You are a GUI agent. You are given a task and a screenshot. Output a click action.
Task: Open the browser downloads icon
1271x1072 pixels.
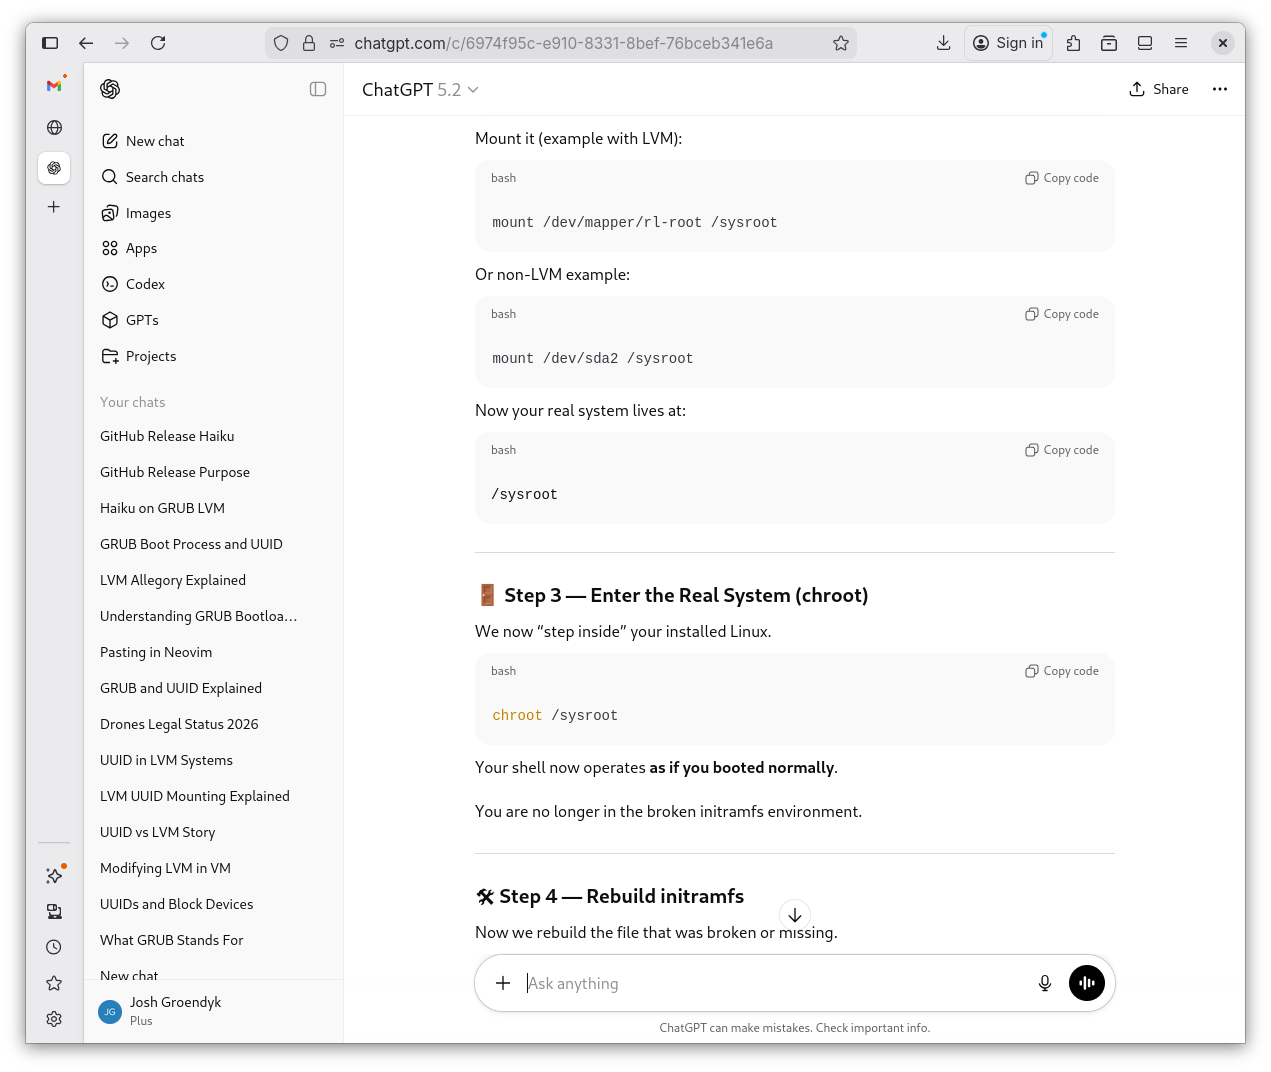click(943, 43)
